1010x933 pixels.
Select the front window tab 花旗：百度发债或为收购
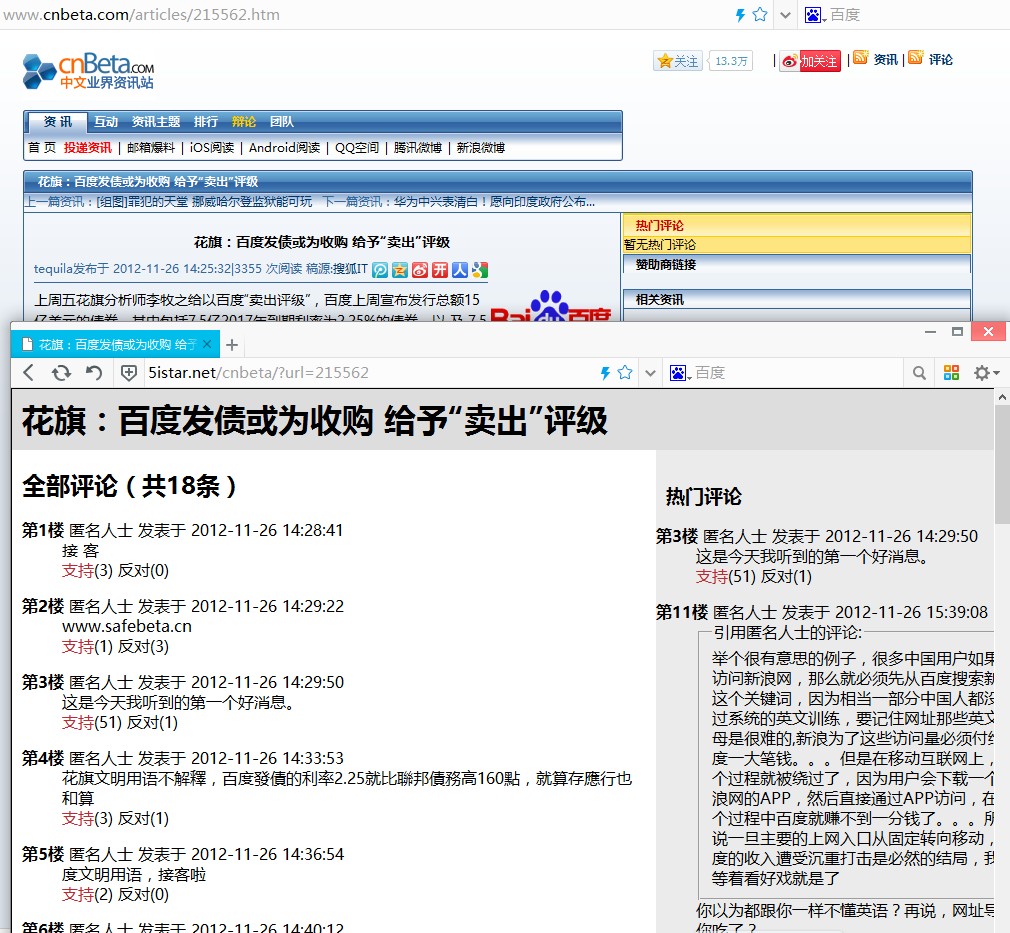[x=116, y=345]
